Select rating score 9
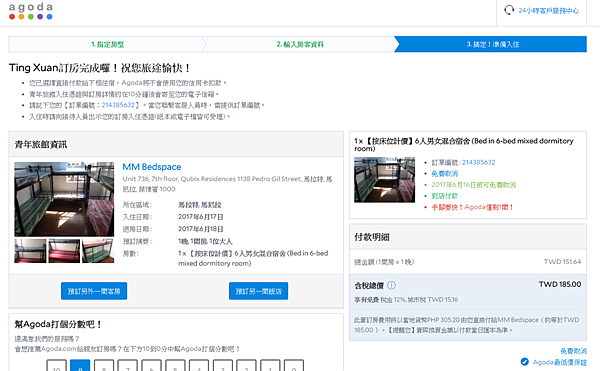This screenshot has height=371, width=600. point(80,366)
